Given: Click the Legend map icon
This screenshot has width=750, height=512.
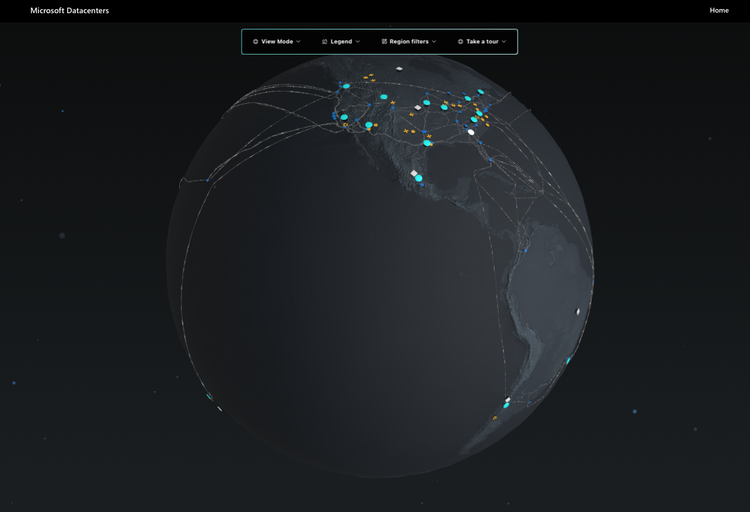Looking at the screenshot, I should coord(324,42).
